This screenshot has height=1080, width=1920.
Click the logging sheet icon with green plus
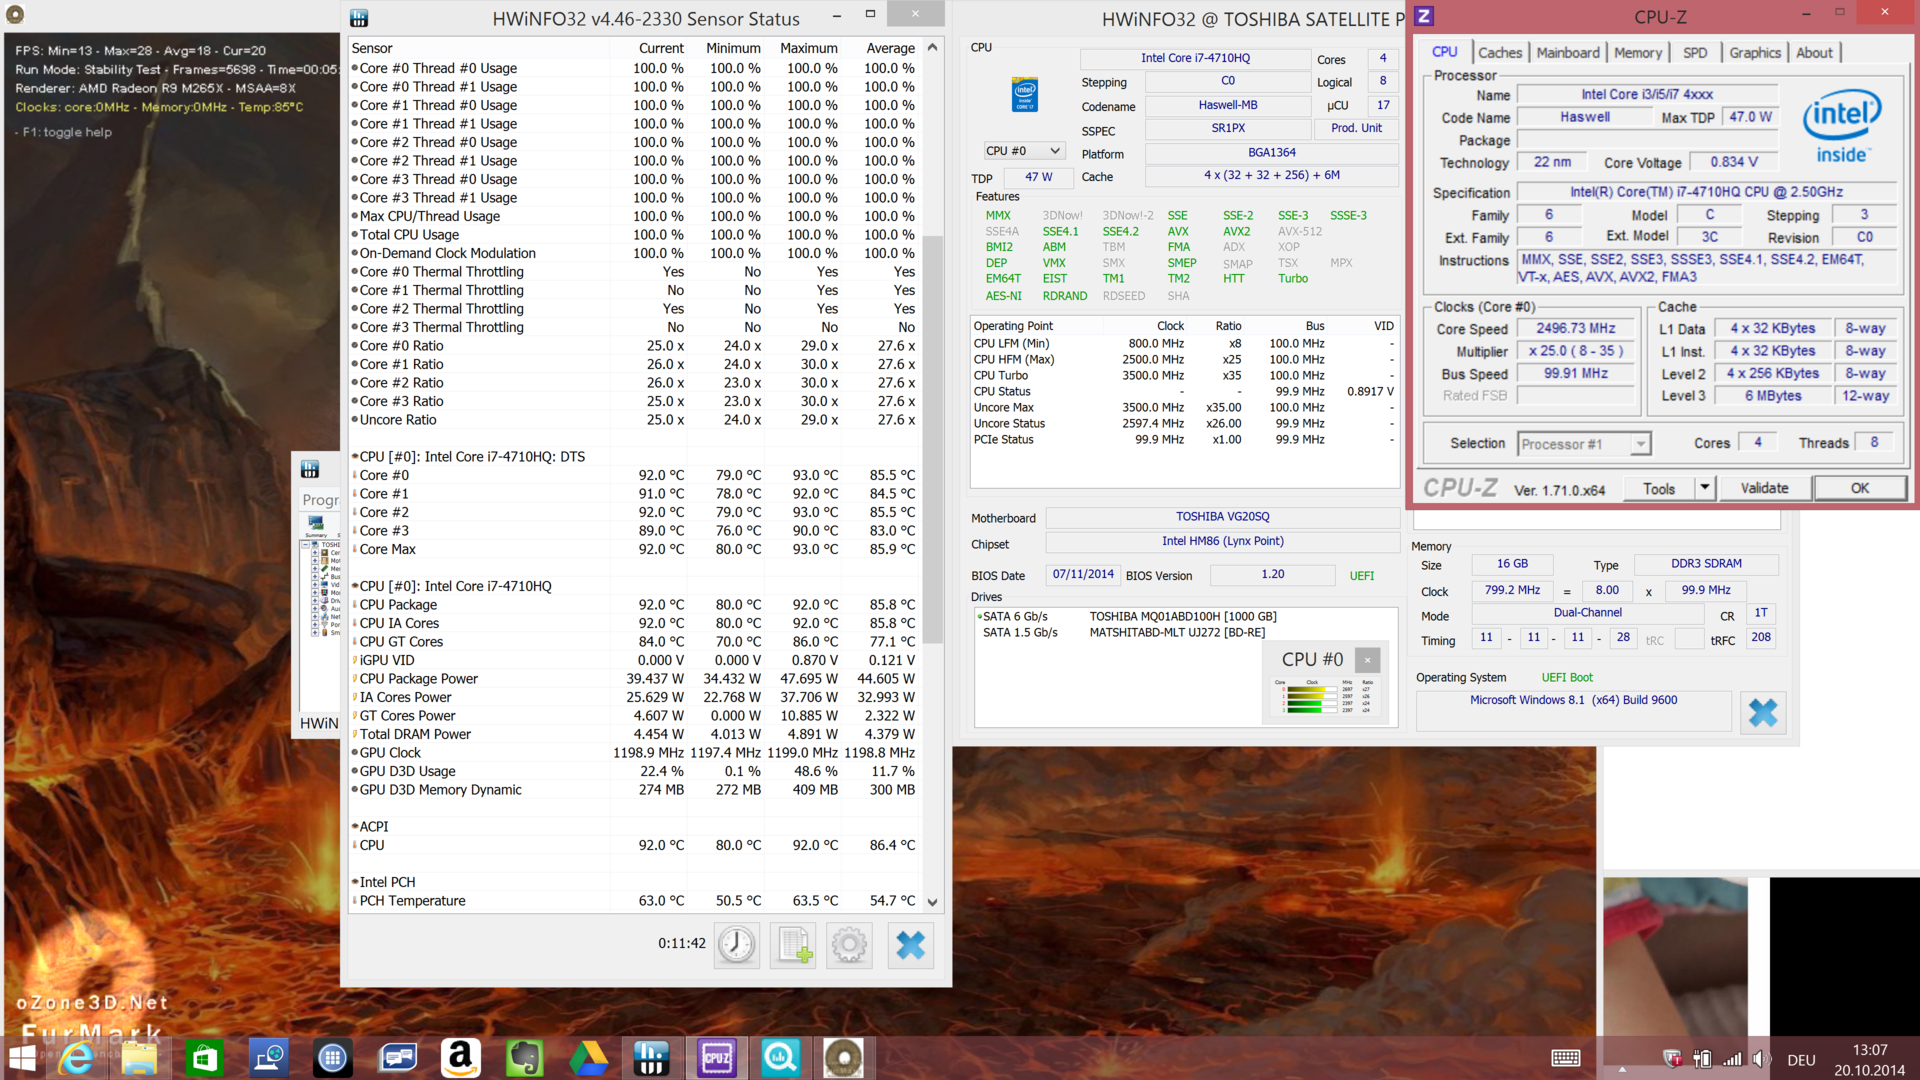point(794,945)
